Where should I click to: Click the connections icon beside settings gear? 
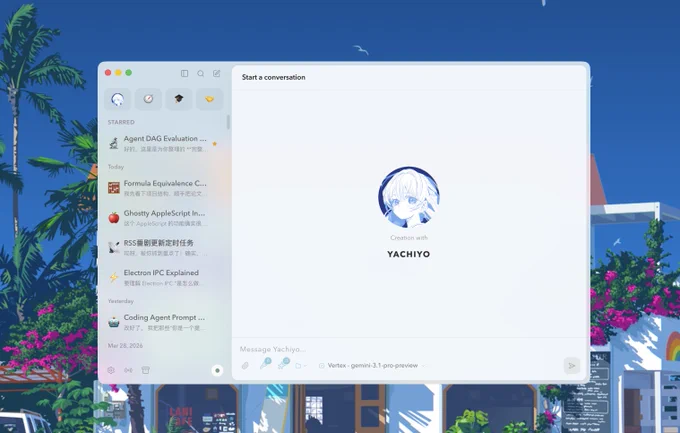point(128,370)
